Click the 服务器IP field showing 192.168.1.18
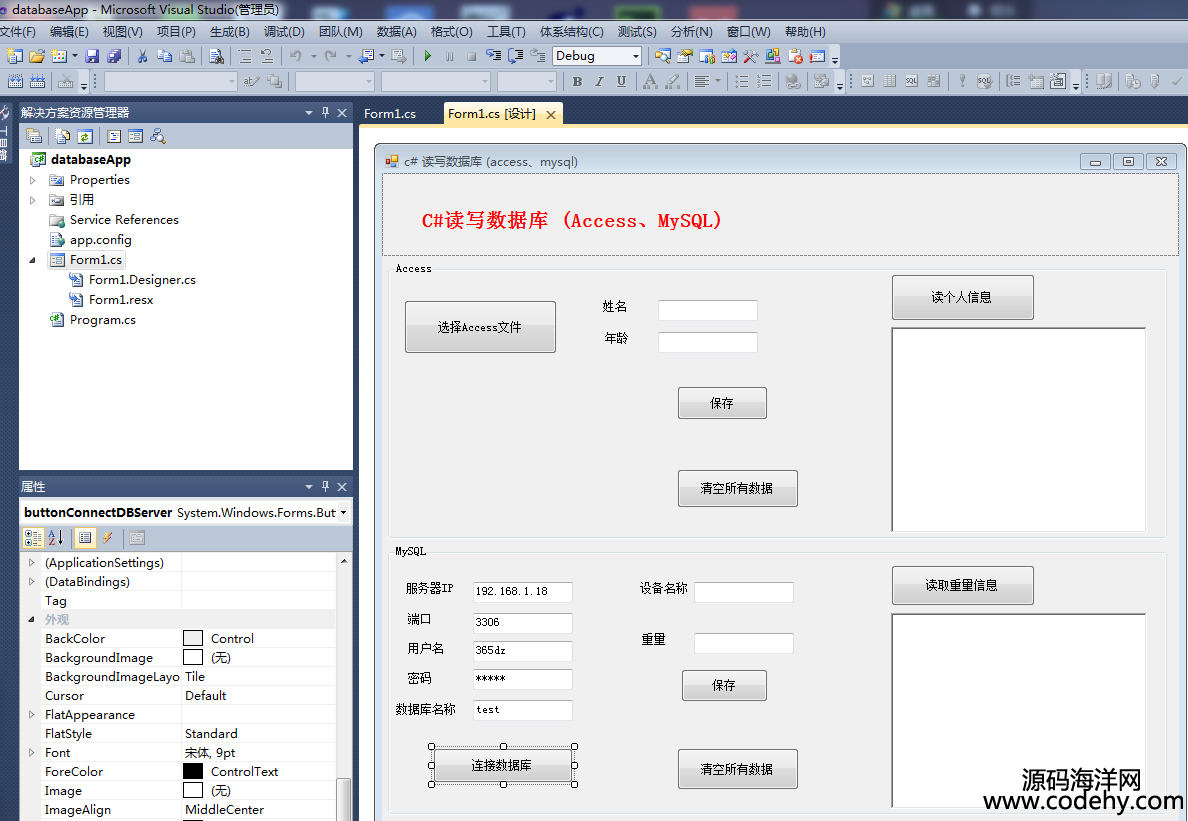The height and width of the screenshot is (821, 1188). [x=523, y=592]
